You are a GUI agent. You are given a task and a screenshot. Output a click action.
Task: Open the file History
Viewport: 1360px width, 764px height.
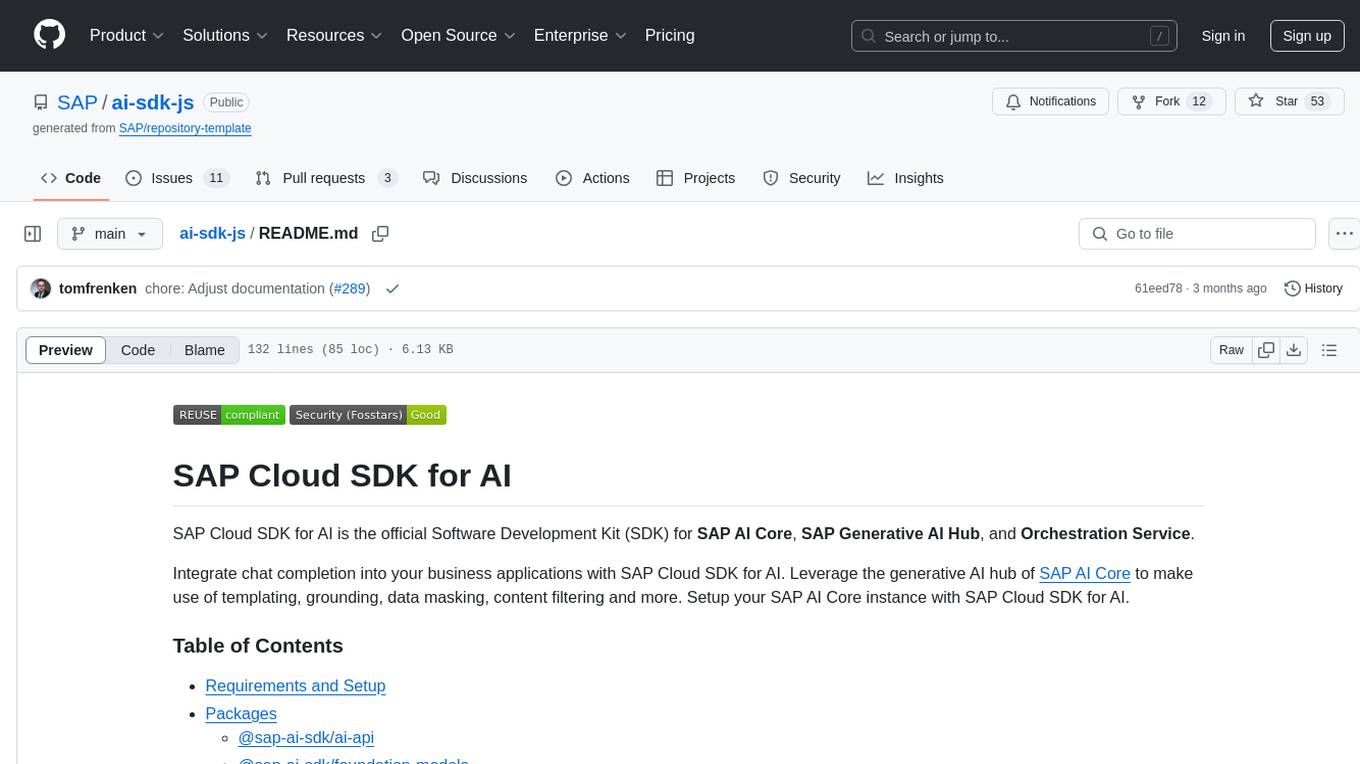1313,288
